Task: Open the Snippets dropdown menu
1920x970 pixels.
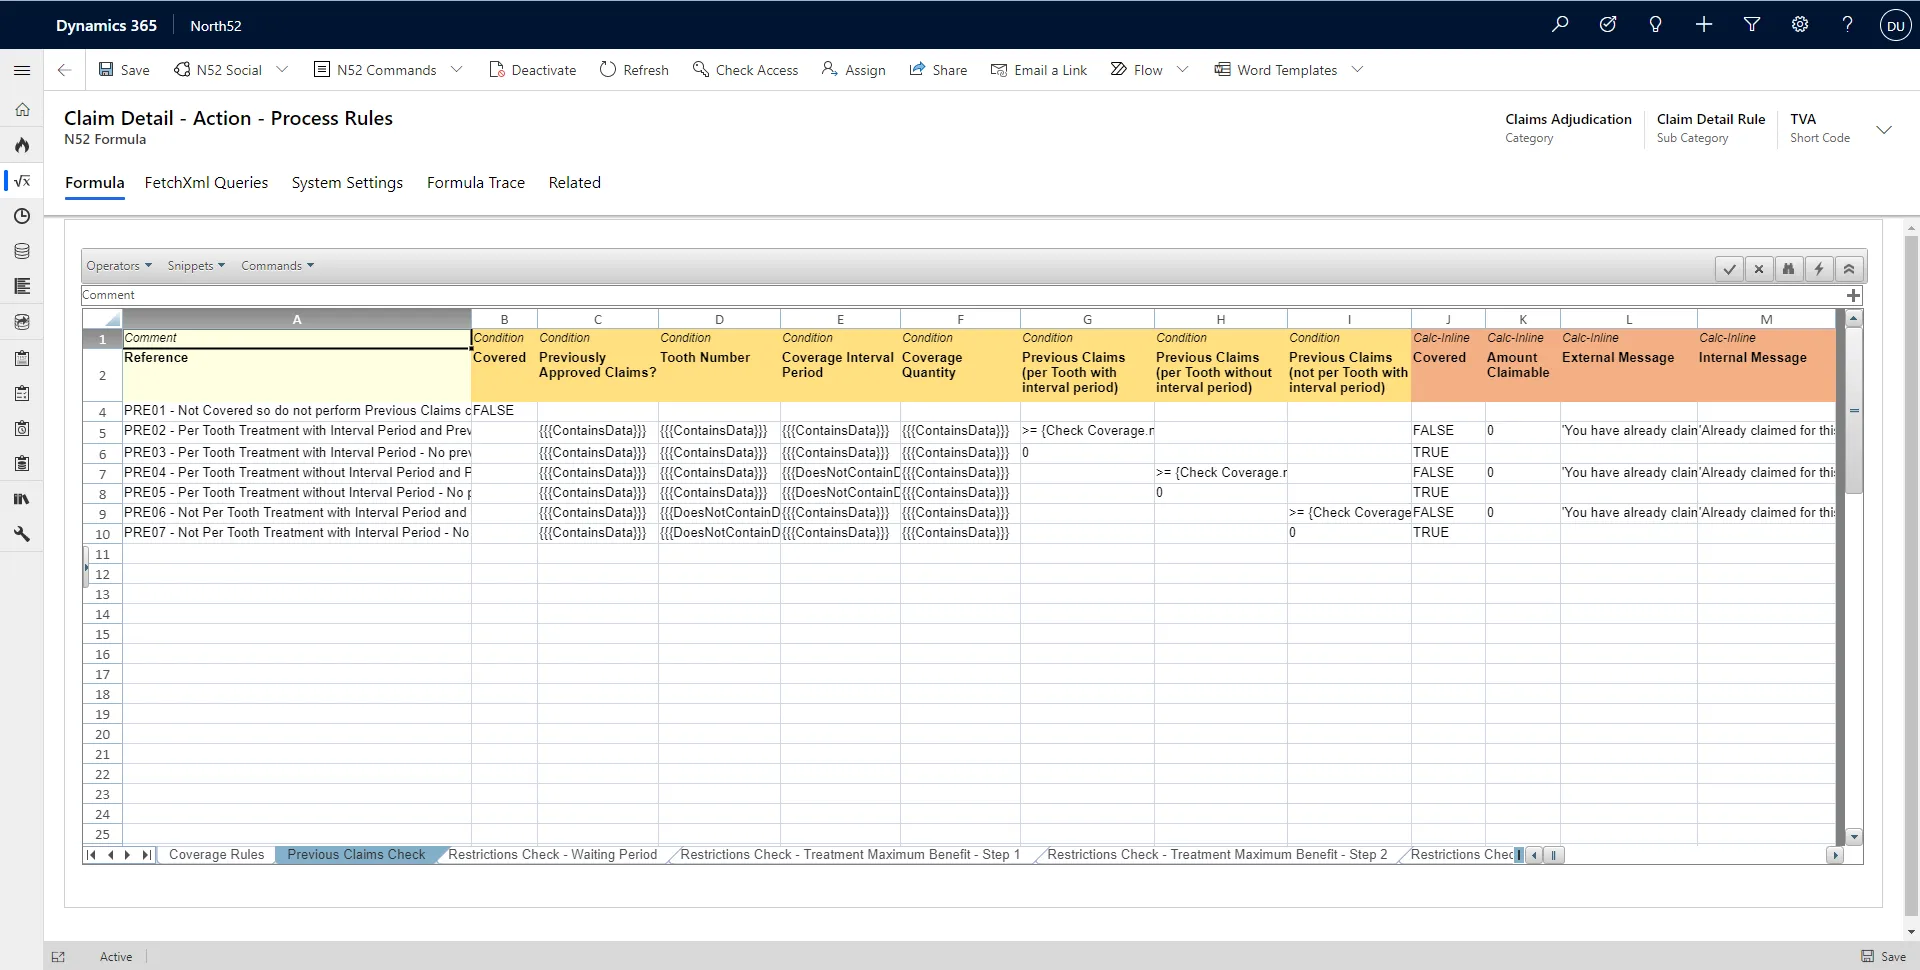Action: pos(196,266)
